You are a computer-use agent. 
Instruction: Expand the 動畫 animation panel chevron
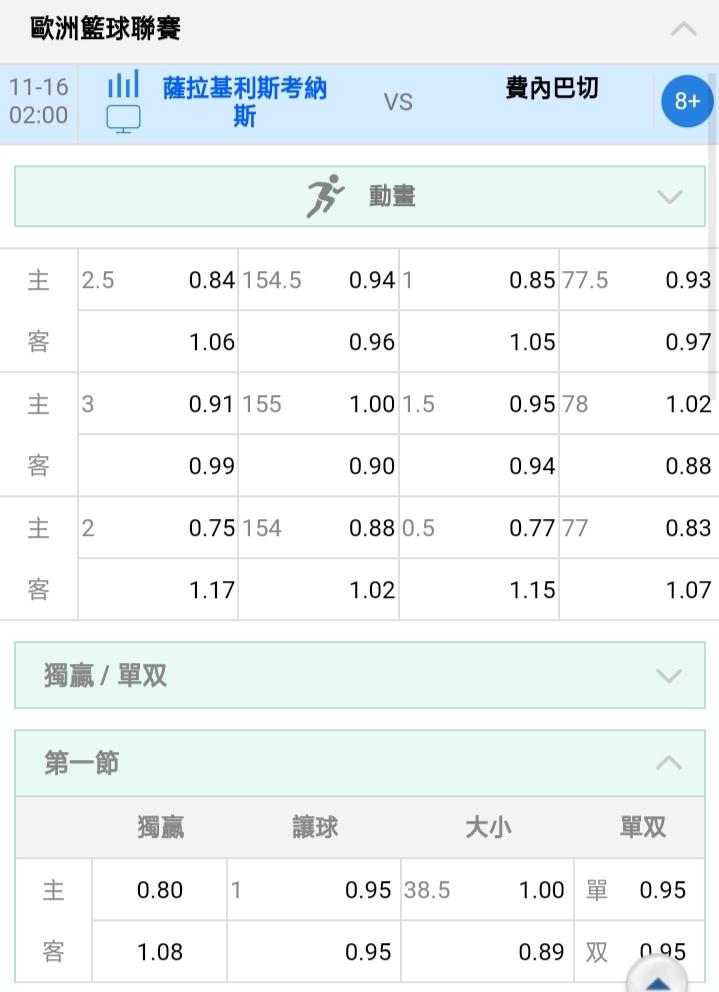point(669,197)
